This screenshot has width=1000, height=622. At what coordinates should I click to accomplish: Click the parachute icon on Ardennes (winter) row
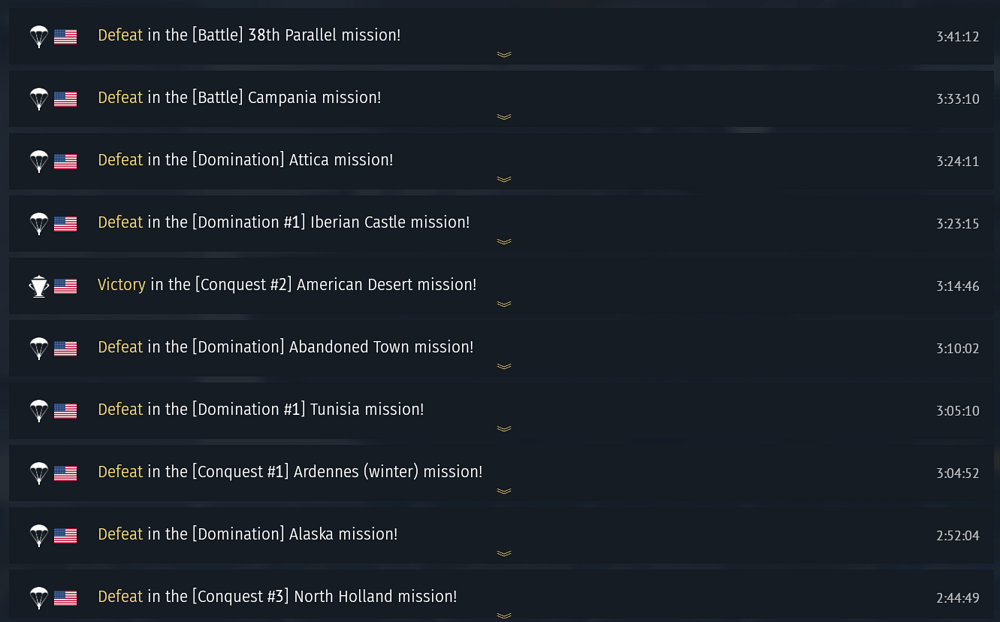39,473
